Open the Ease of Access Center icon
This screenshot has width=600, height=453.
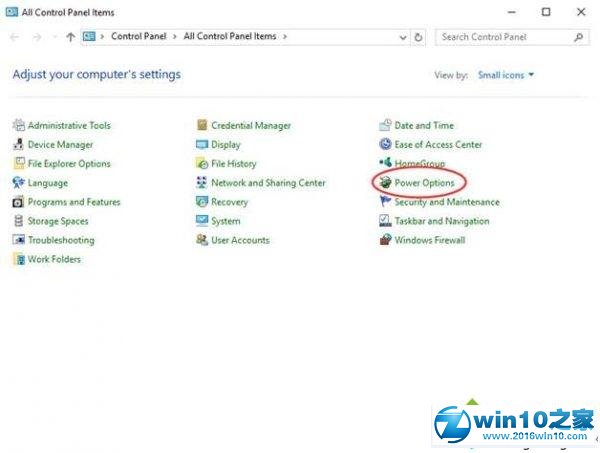385,145
